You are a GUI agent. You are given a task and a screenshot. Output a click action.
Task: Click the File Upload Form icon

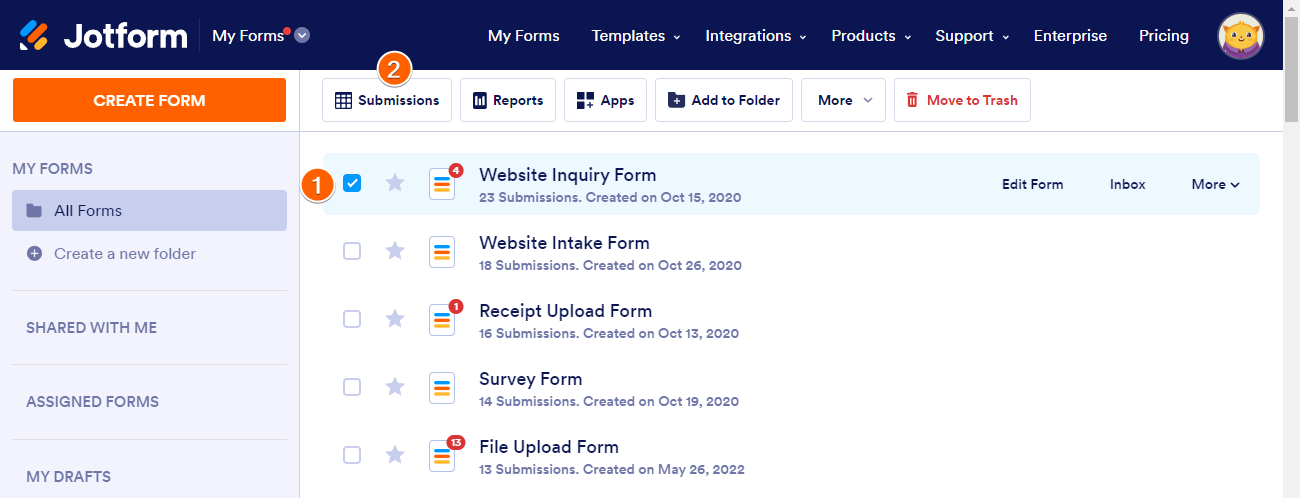pyautogui.click(x=442, y=456)
